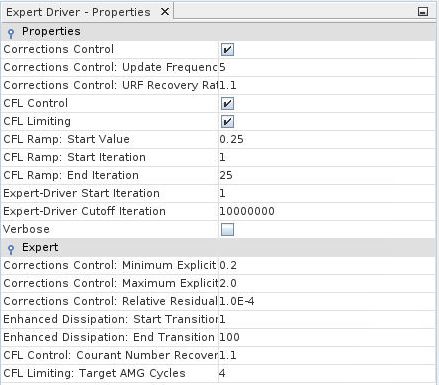Click the Properties section header text
This screenshot has width=439, height=385.
(51, 31)
